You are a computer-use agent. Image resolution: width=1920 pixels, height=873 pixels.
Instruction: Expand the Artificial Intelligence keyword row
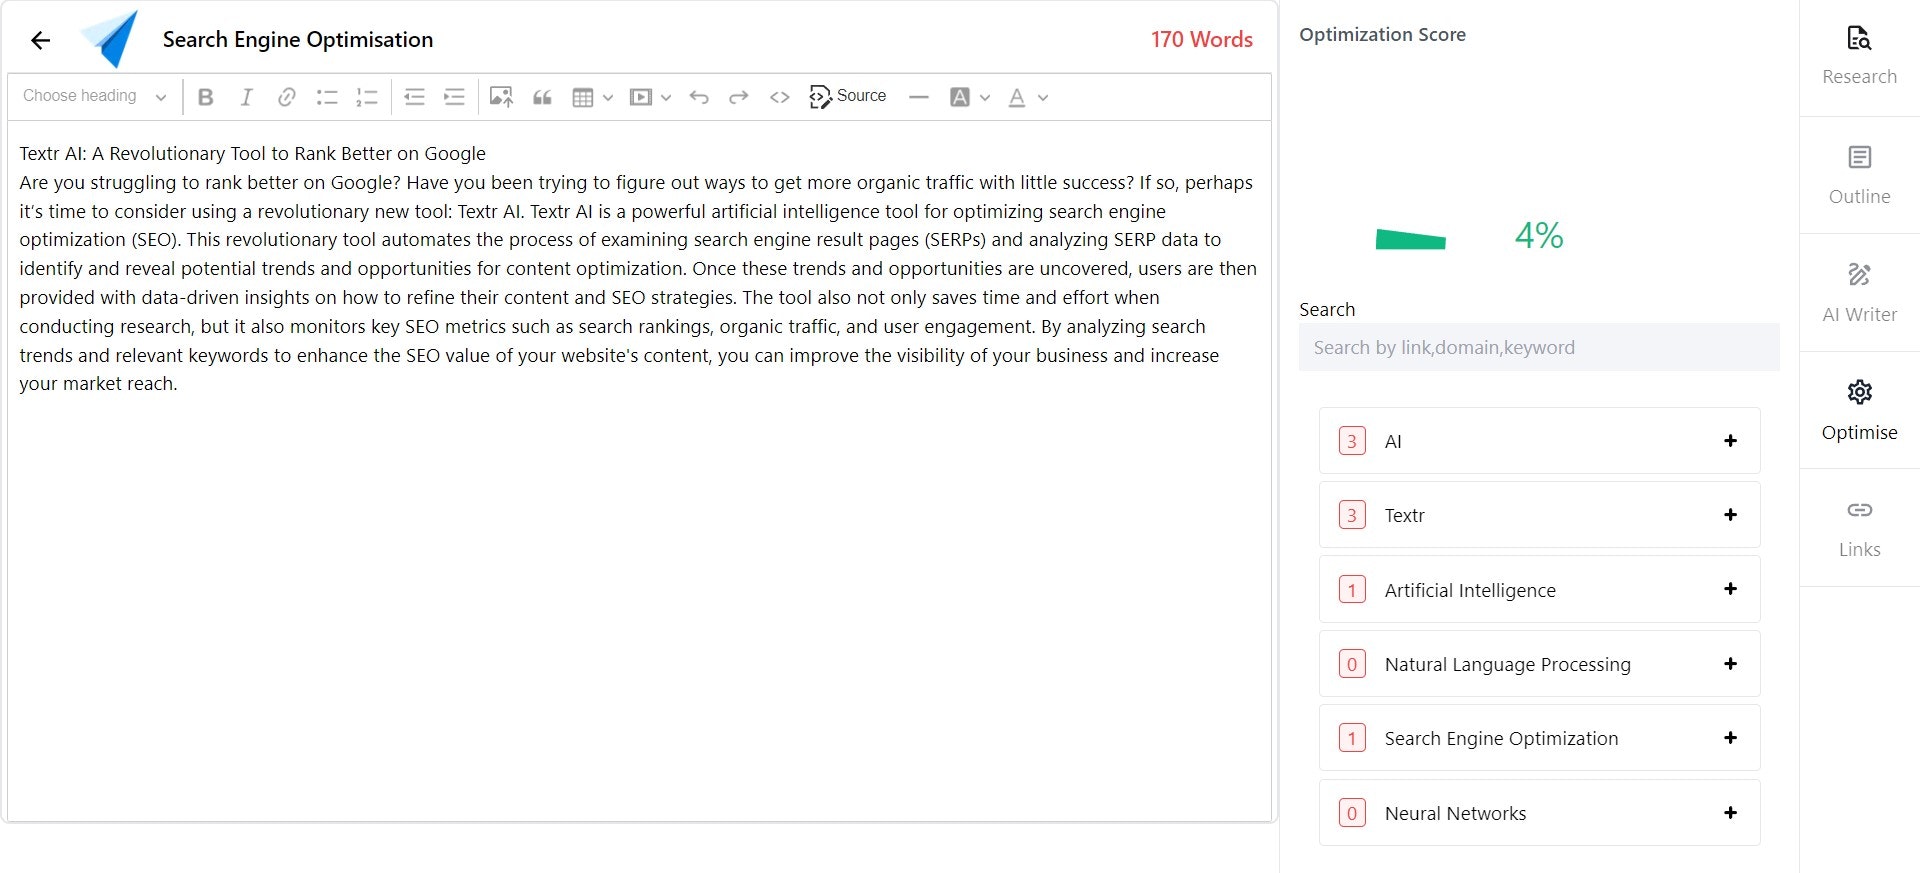click(x=1730, y=589)
